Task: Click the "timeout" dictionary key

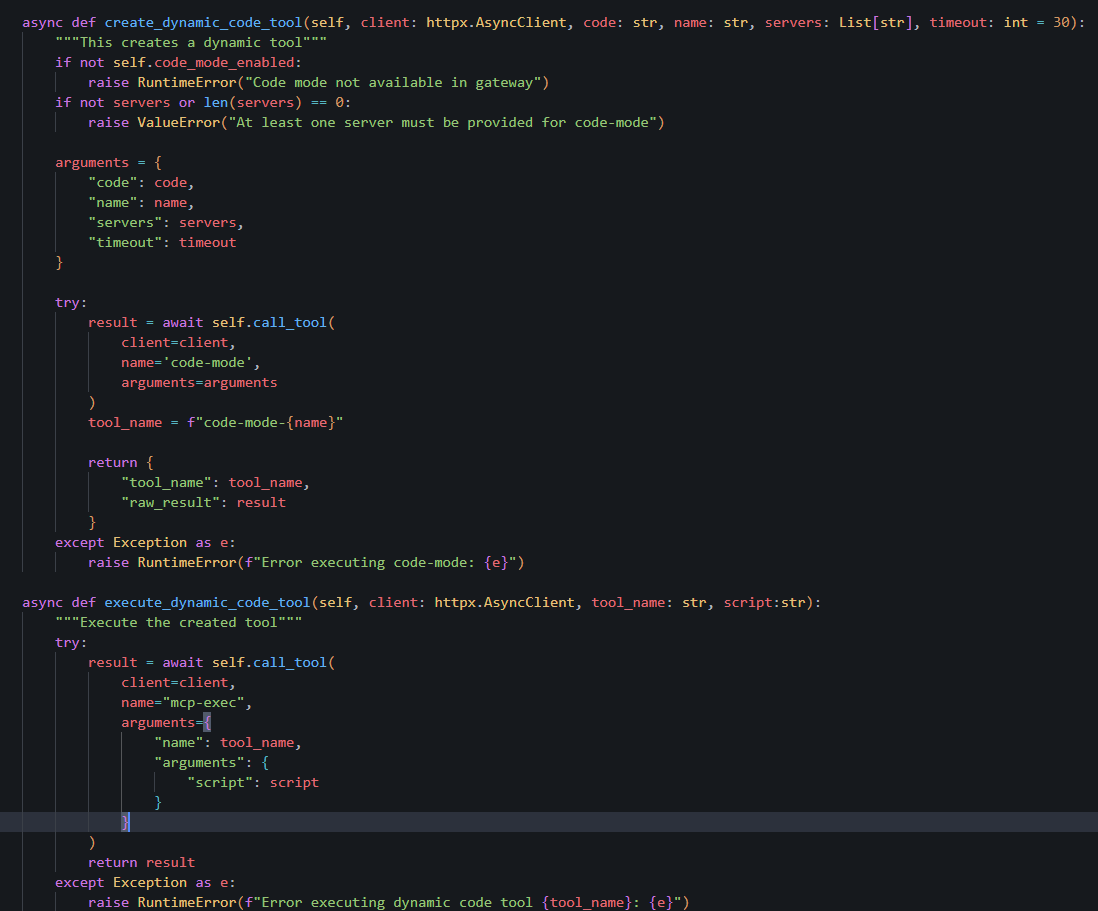Action: pyautogui.click(x=125, y=242)
